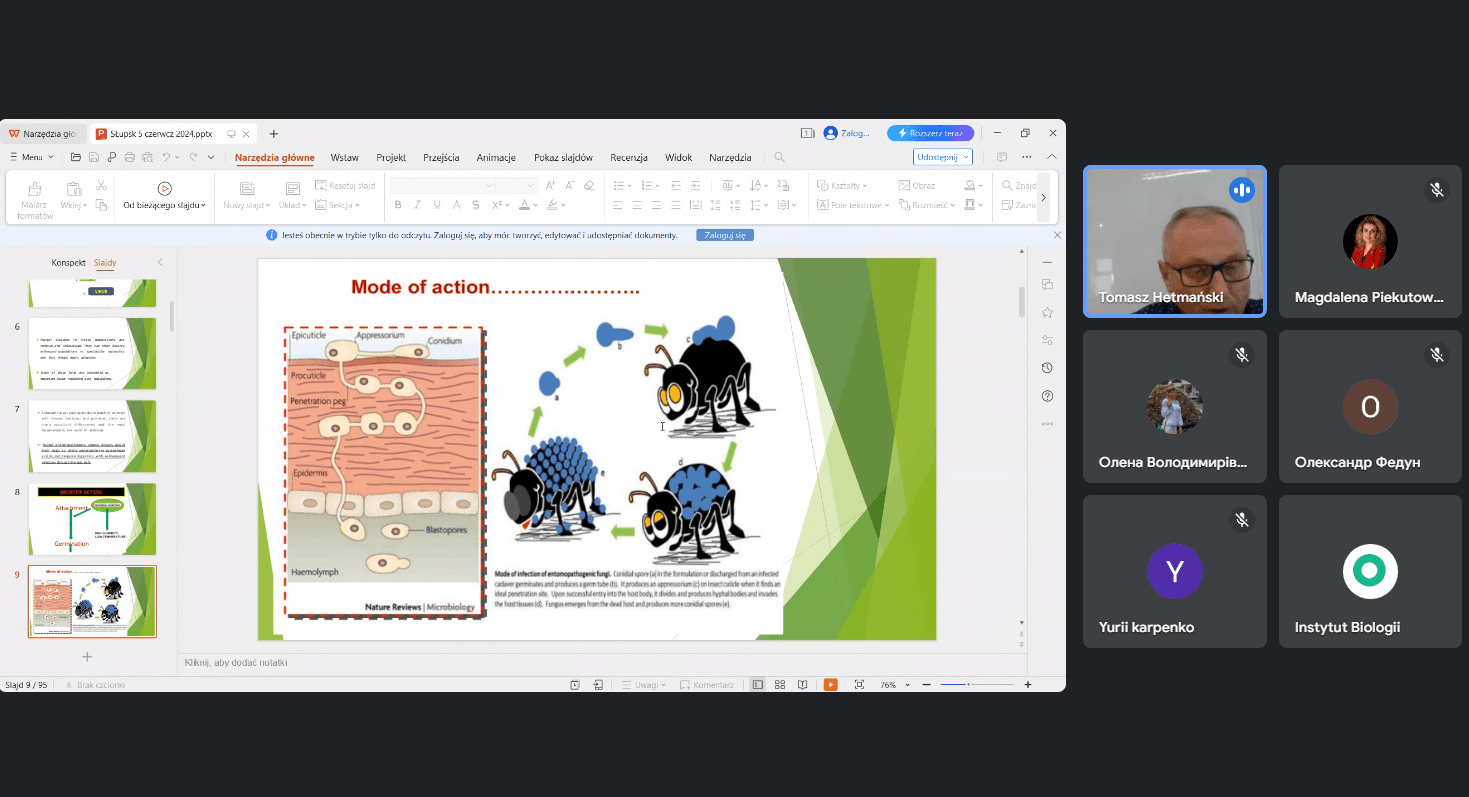
Task: Toggle muted microphone on Олександр Федун tile
Action: [x=1437, y=355]
